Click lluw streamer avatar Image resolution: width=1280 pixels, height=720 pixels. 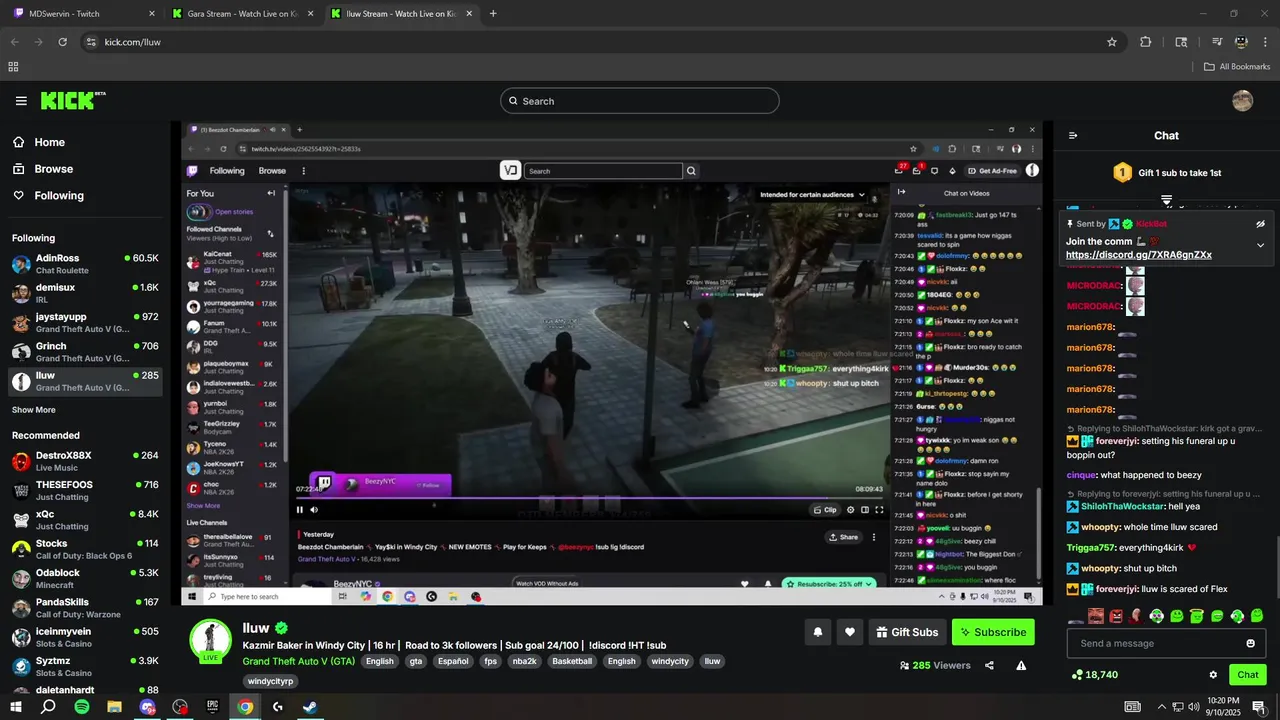(x=211, y=640)
